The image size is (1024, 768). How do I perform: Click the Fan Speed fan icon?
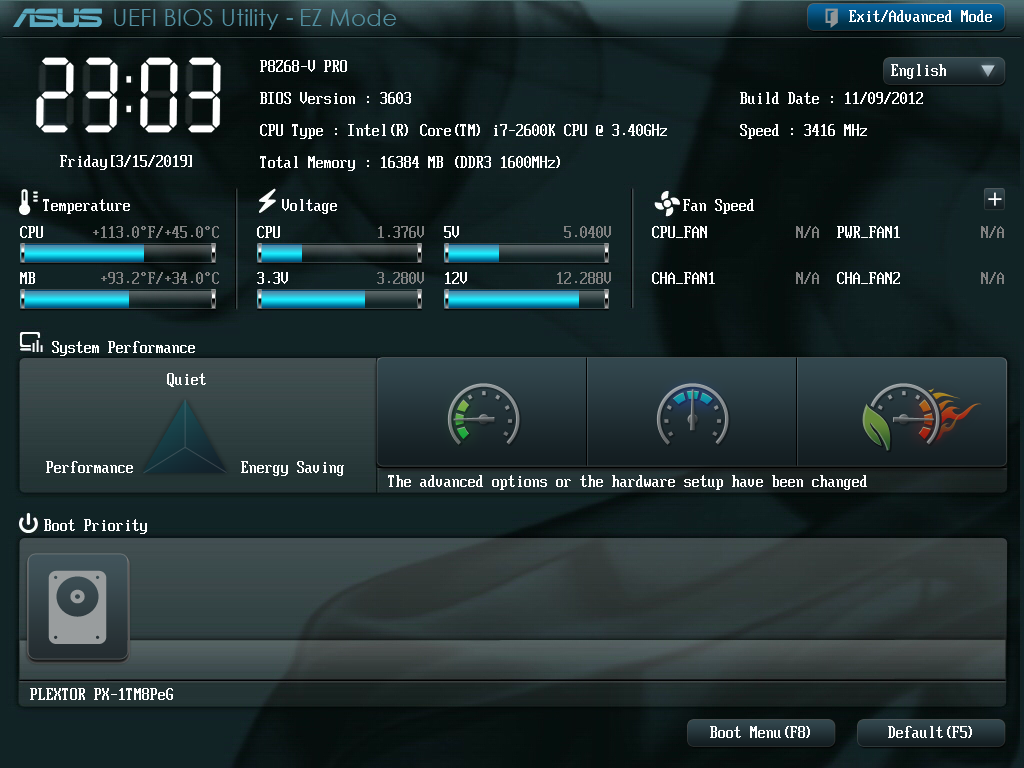(x=666, y=203)
